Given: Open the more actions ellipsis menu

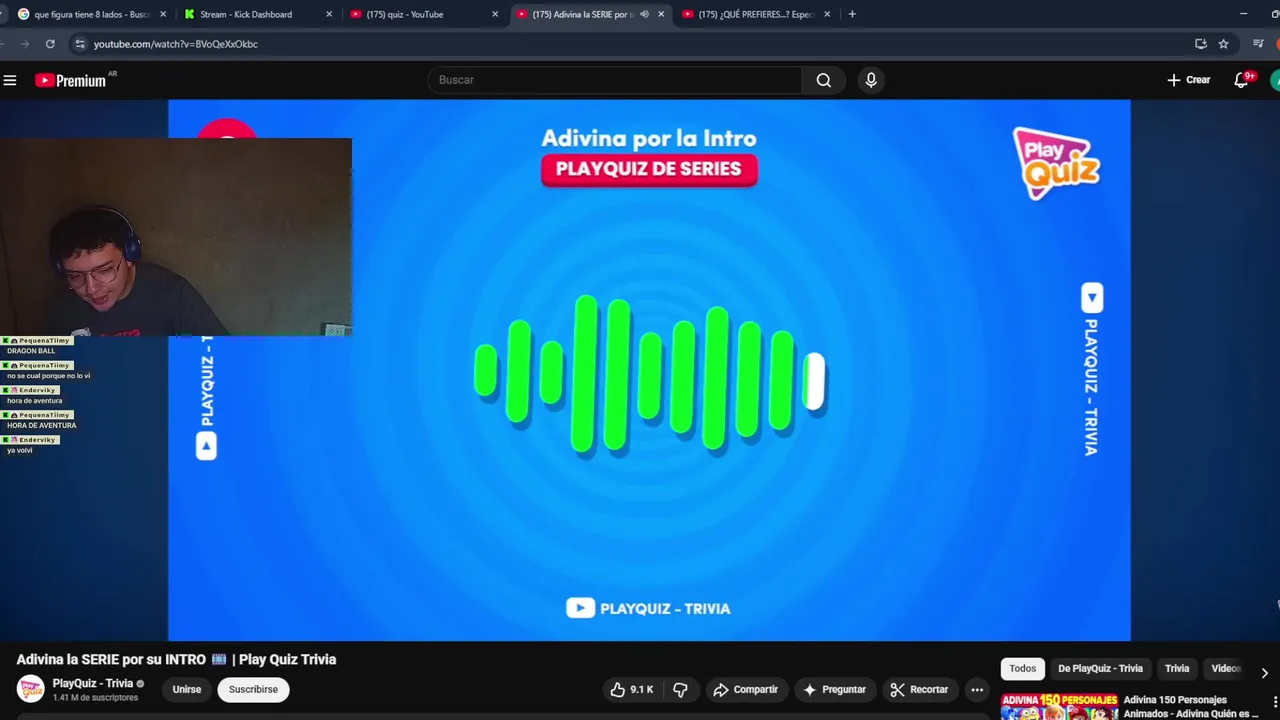Looking at the screenshot, I should pos(977,690).
